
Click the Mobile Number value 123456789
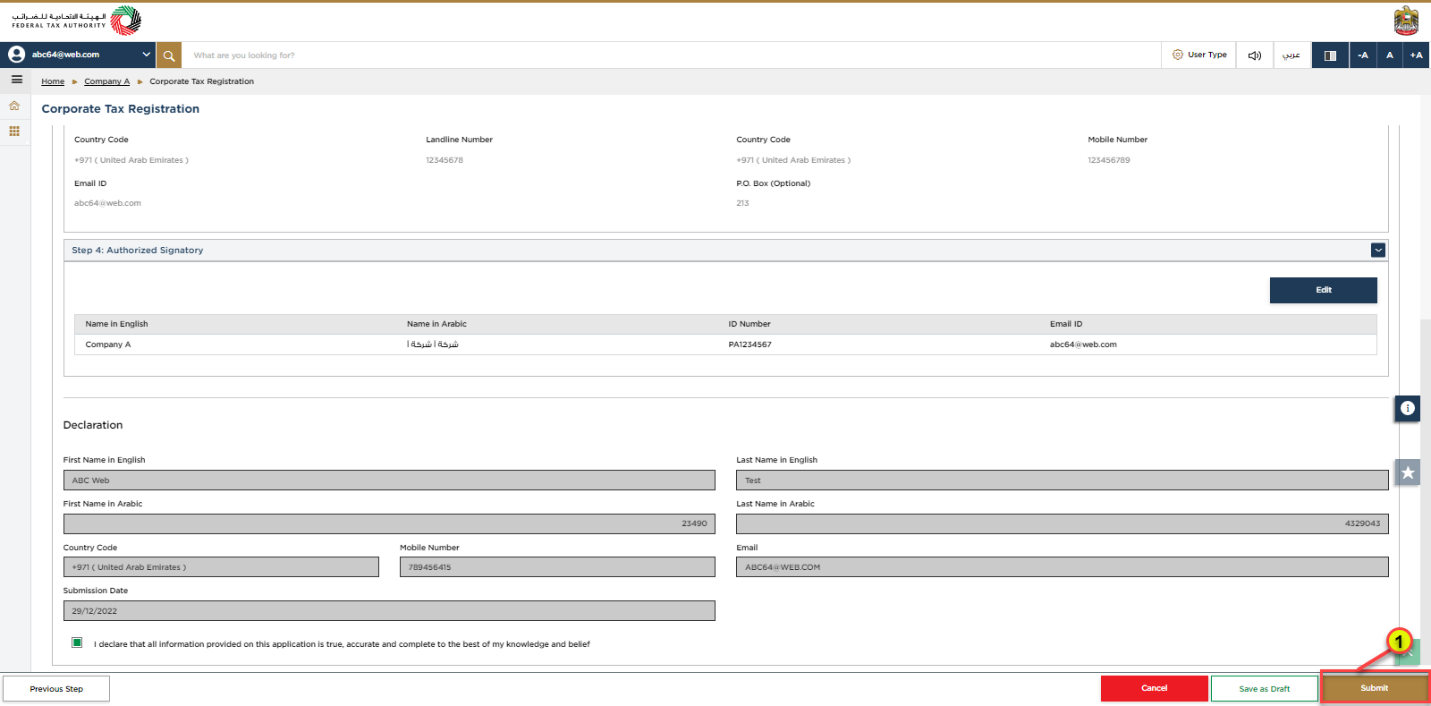coord(1109,160)
